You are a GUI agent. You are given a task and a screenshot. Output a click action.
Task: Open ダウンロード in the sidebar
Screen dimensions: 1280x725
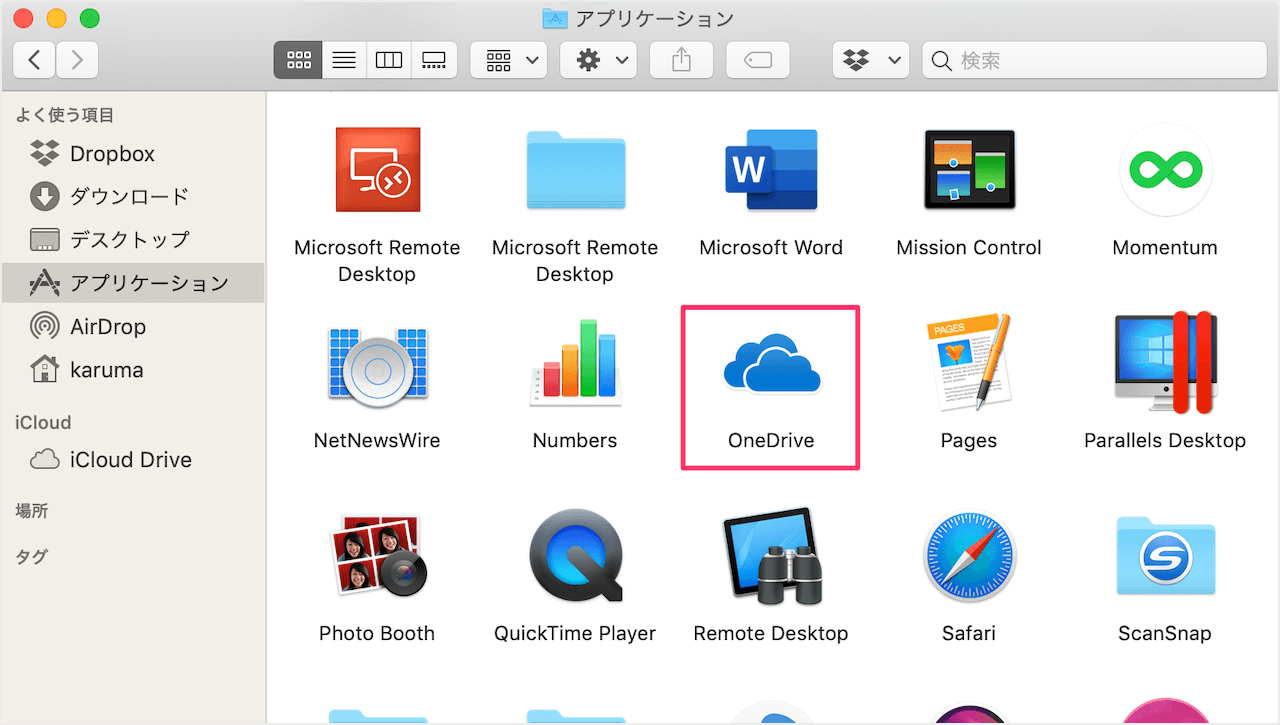click(133, 196)
